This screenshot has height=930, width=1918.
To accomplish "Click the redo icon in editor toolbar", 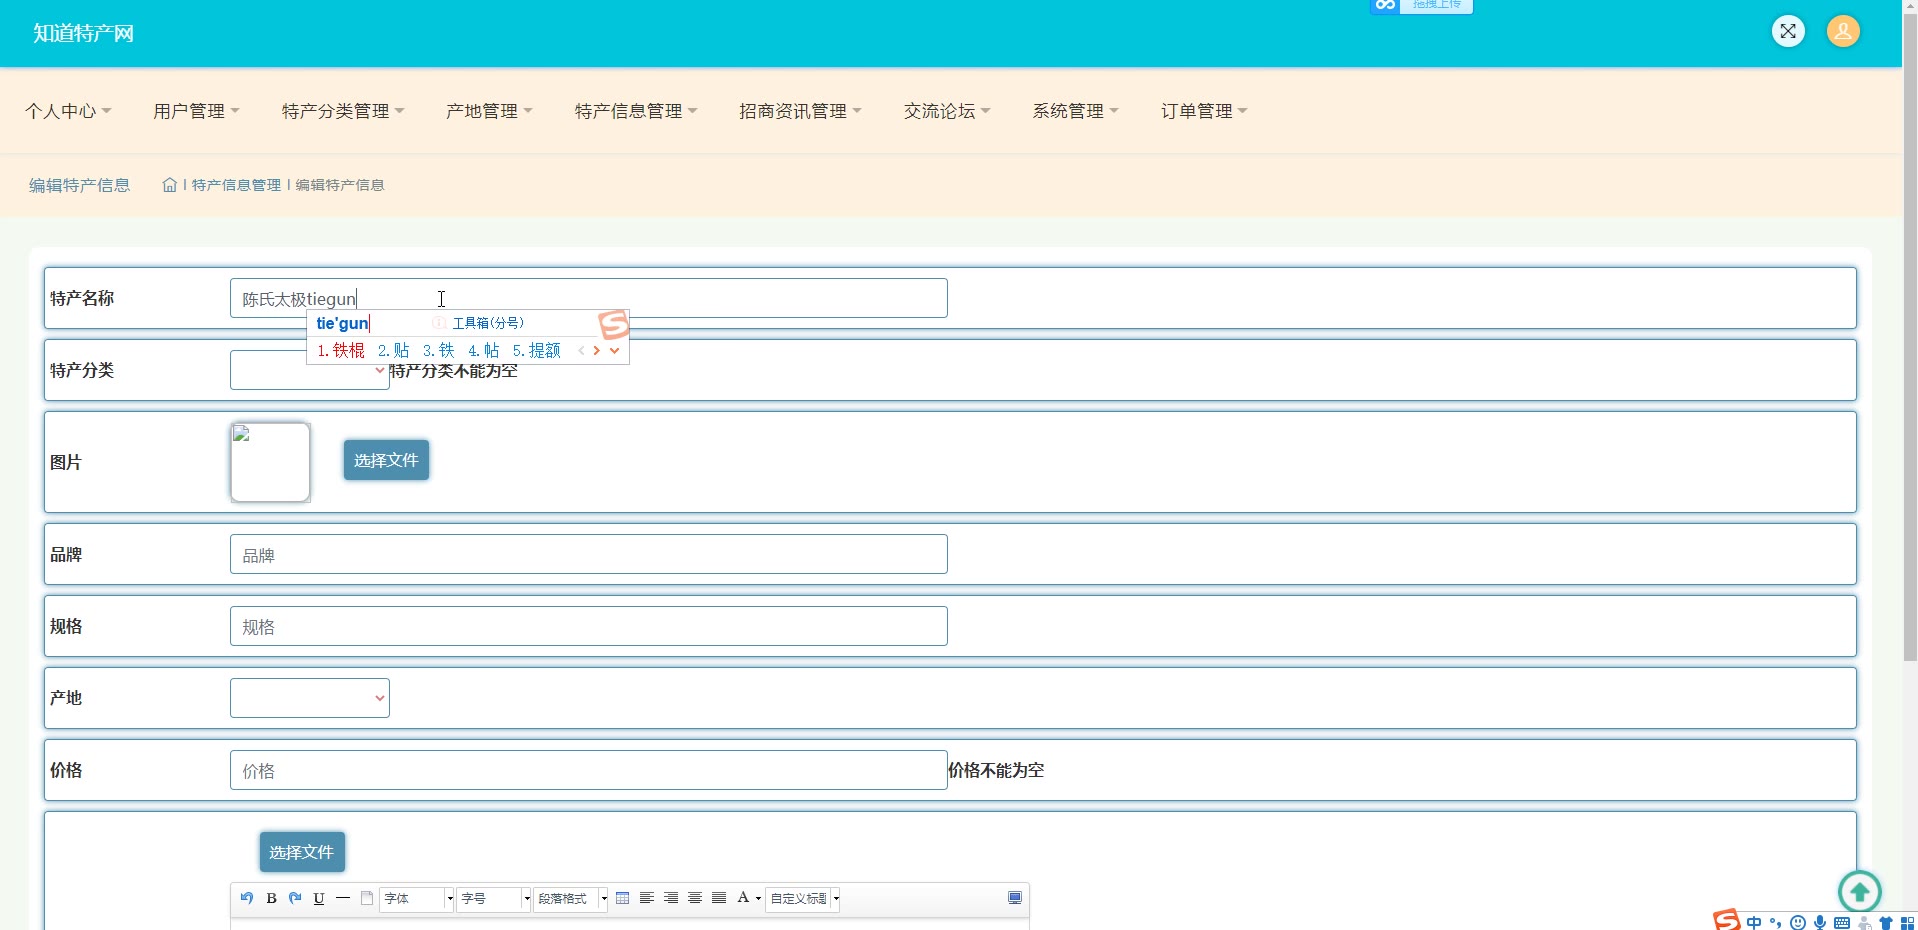I will 295,898.
